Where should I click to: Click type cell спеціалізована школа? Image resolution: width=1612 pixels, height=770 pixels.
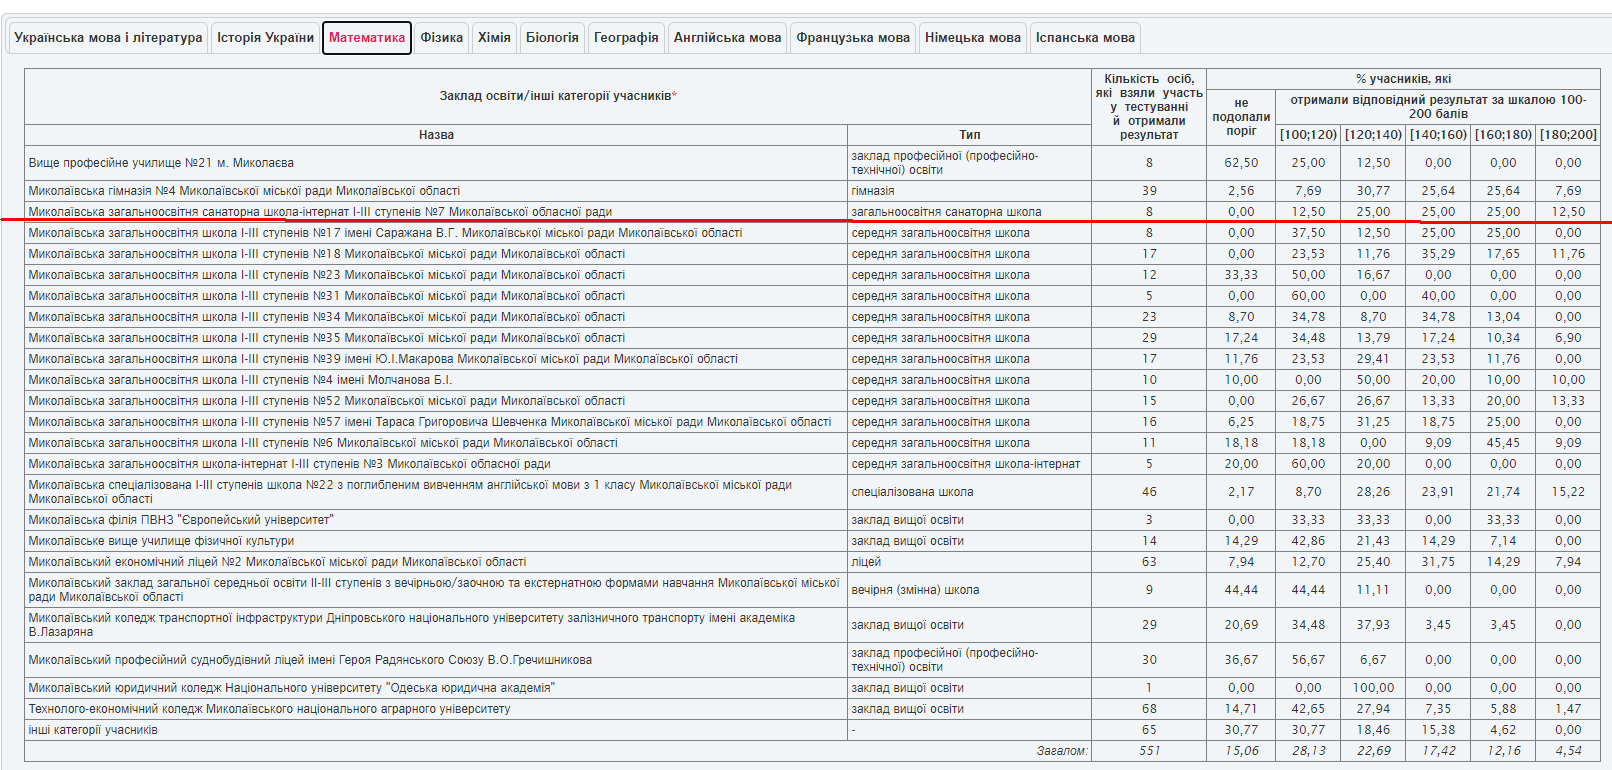pos(911,492)
